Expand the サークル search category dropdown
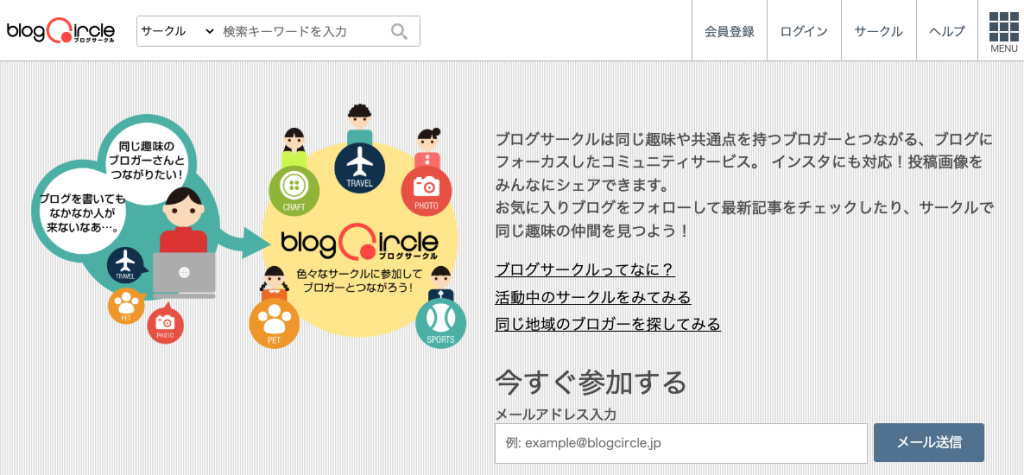Image resolution: width=1024 pixels, height=475 pixels. [178, 31]
